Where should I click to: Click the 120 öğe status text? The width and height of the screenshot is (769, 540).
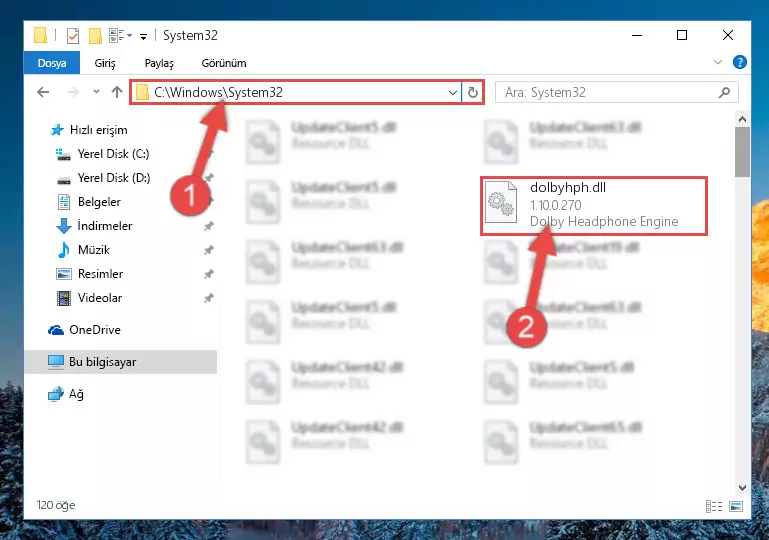[x=56, y=505]
